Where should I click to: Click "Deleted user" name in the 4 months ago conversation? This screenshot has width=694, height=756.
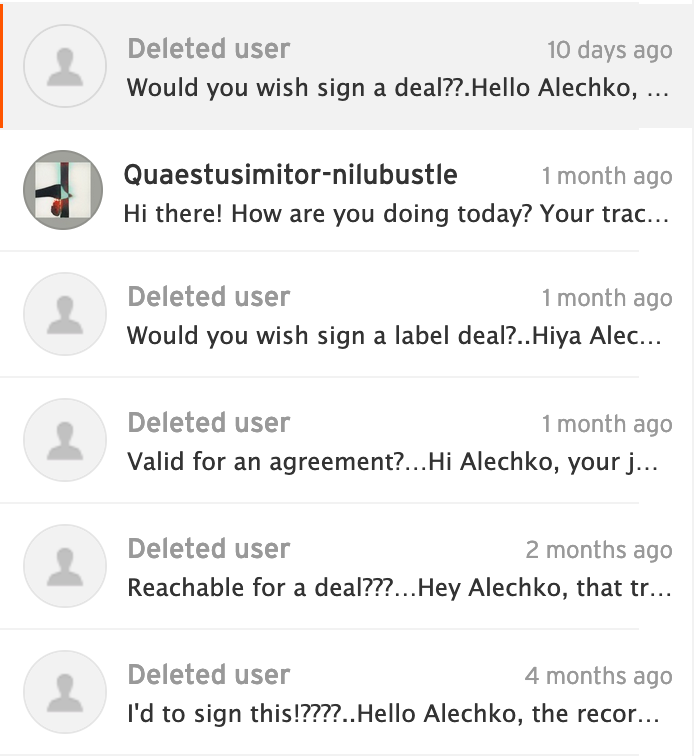pyautogui.click(x=208, y=675)
